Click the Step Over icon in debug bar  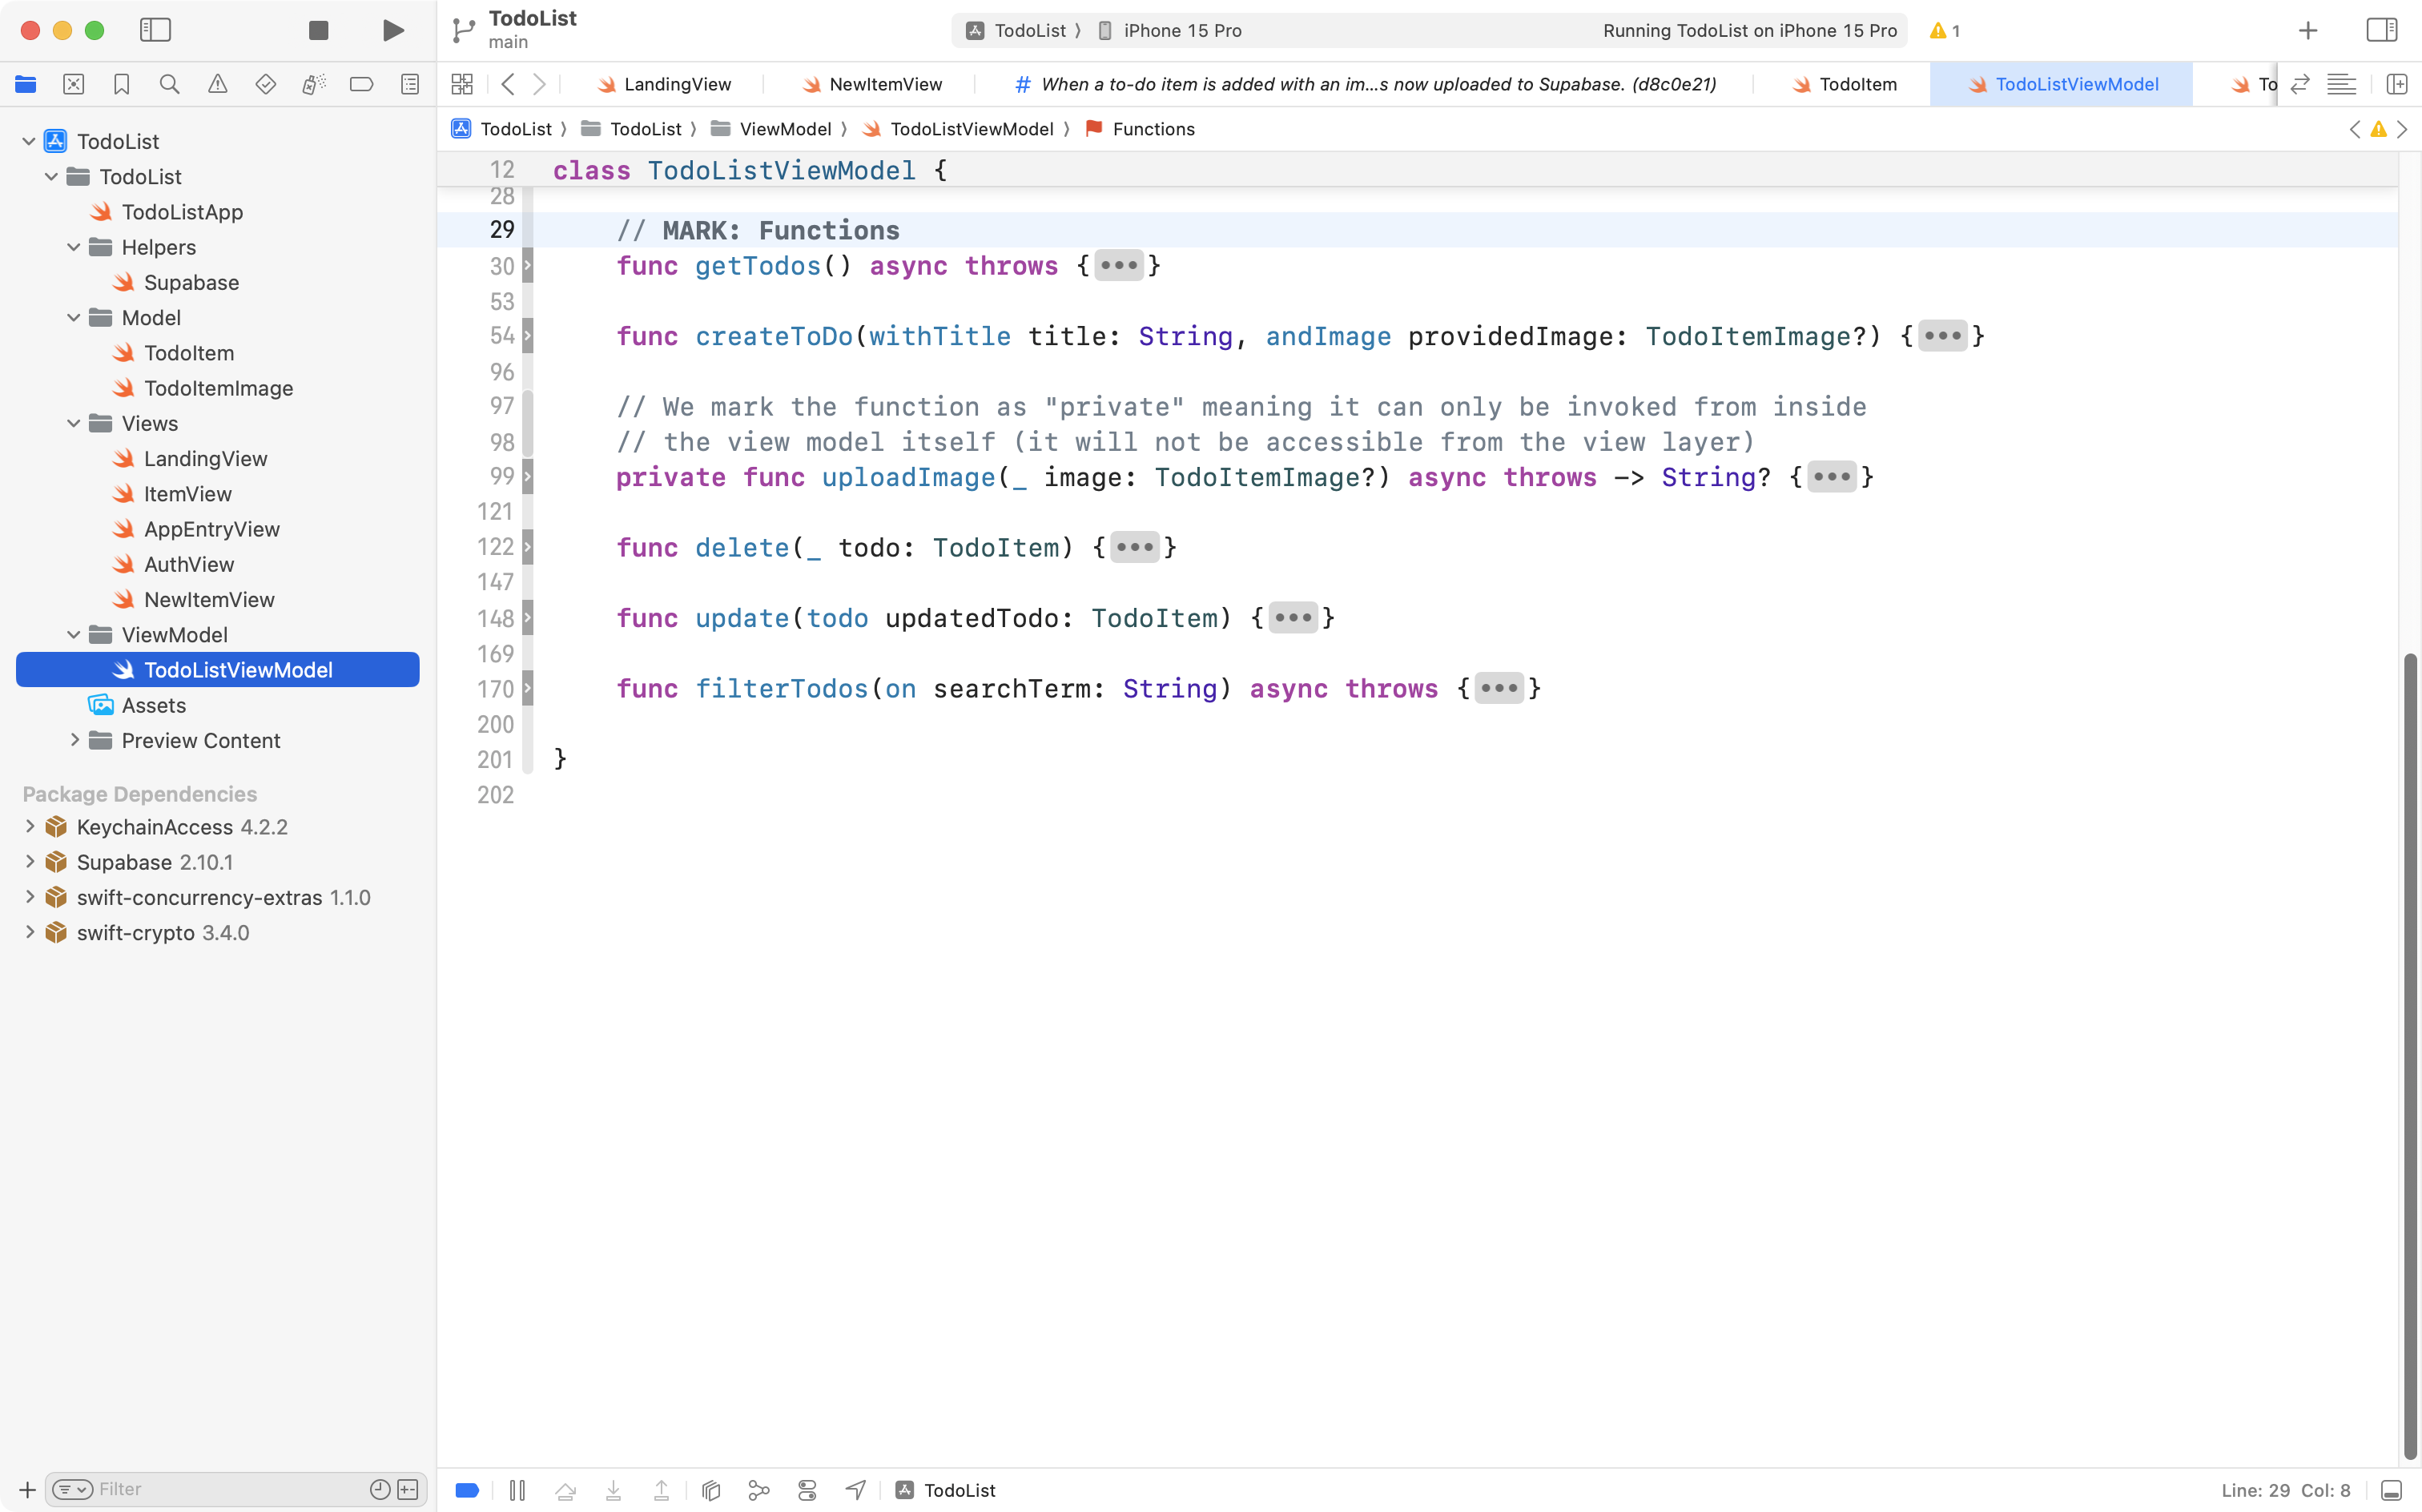click(565, 1490)
